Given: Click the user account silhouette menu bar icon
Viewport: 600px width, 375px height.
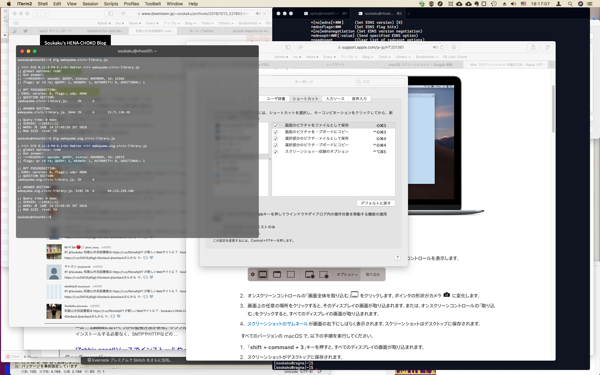Looking at the screenshot, I should pos(559,3).
